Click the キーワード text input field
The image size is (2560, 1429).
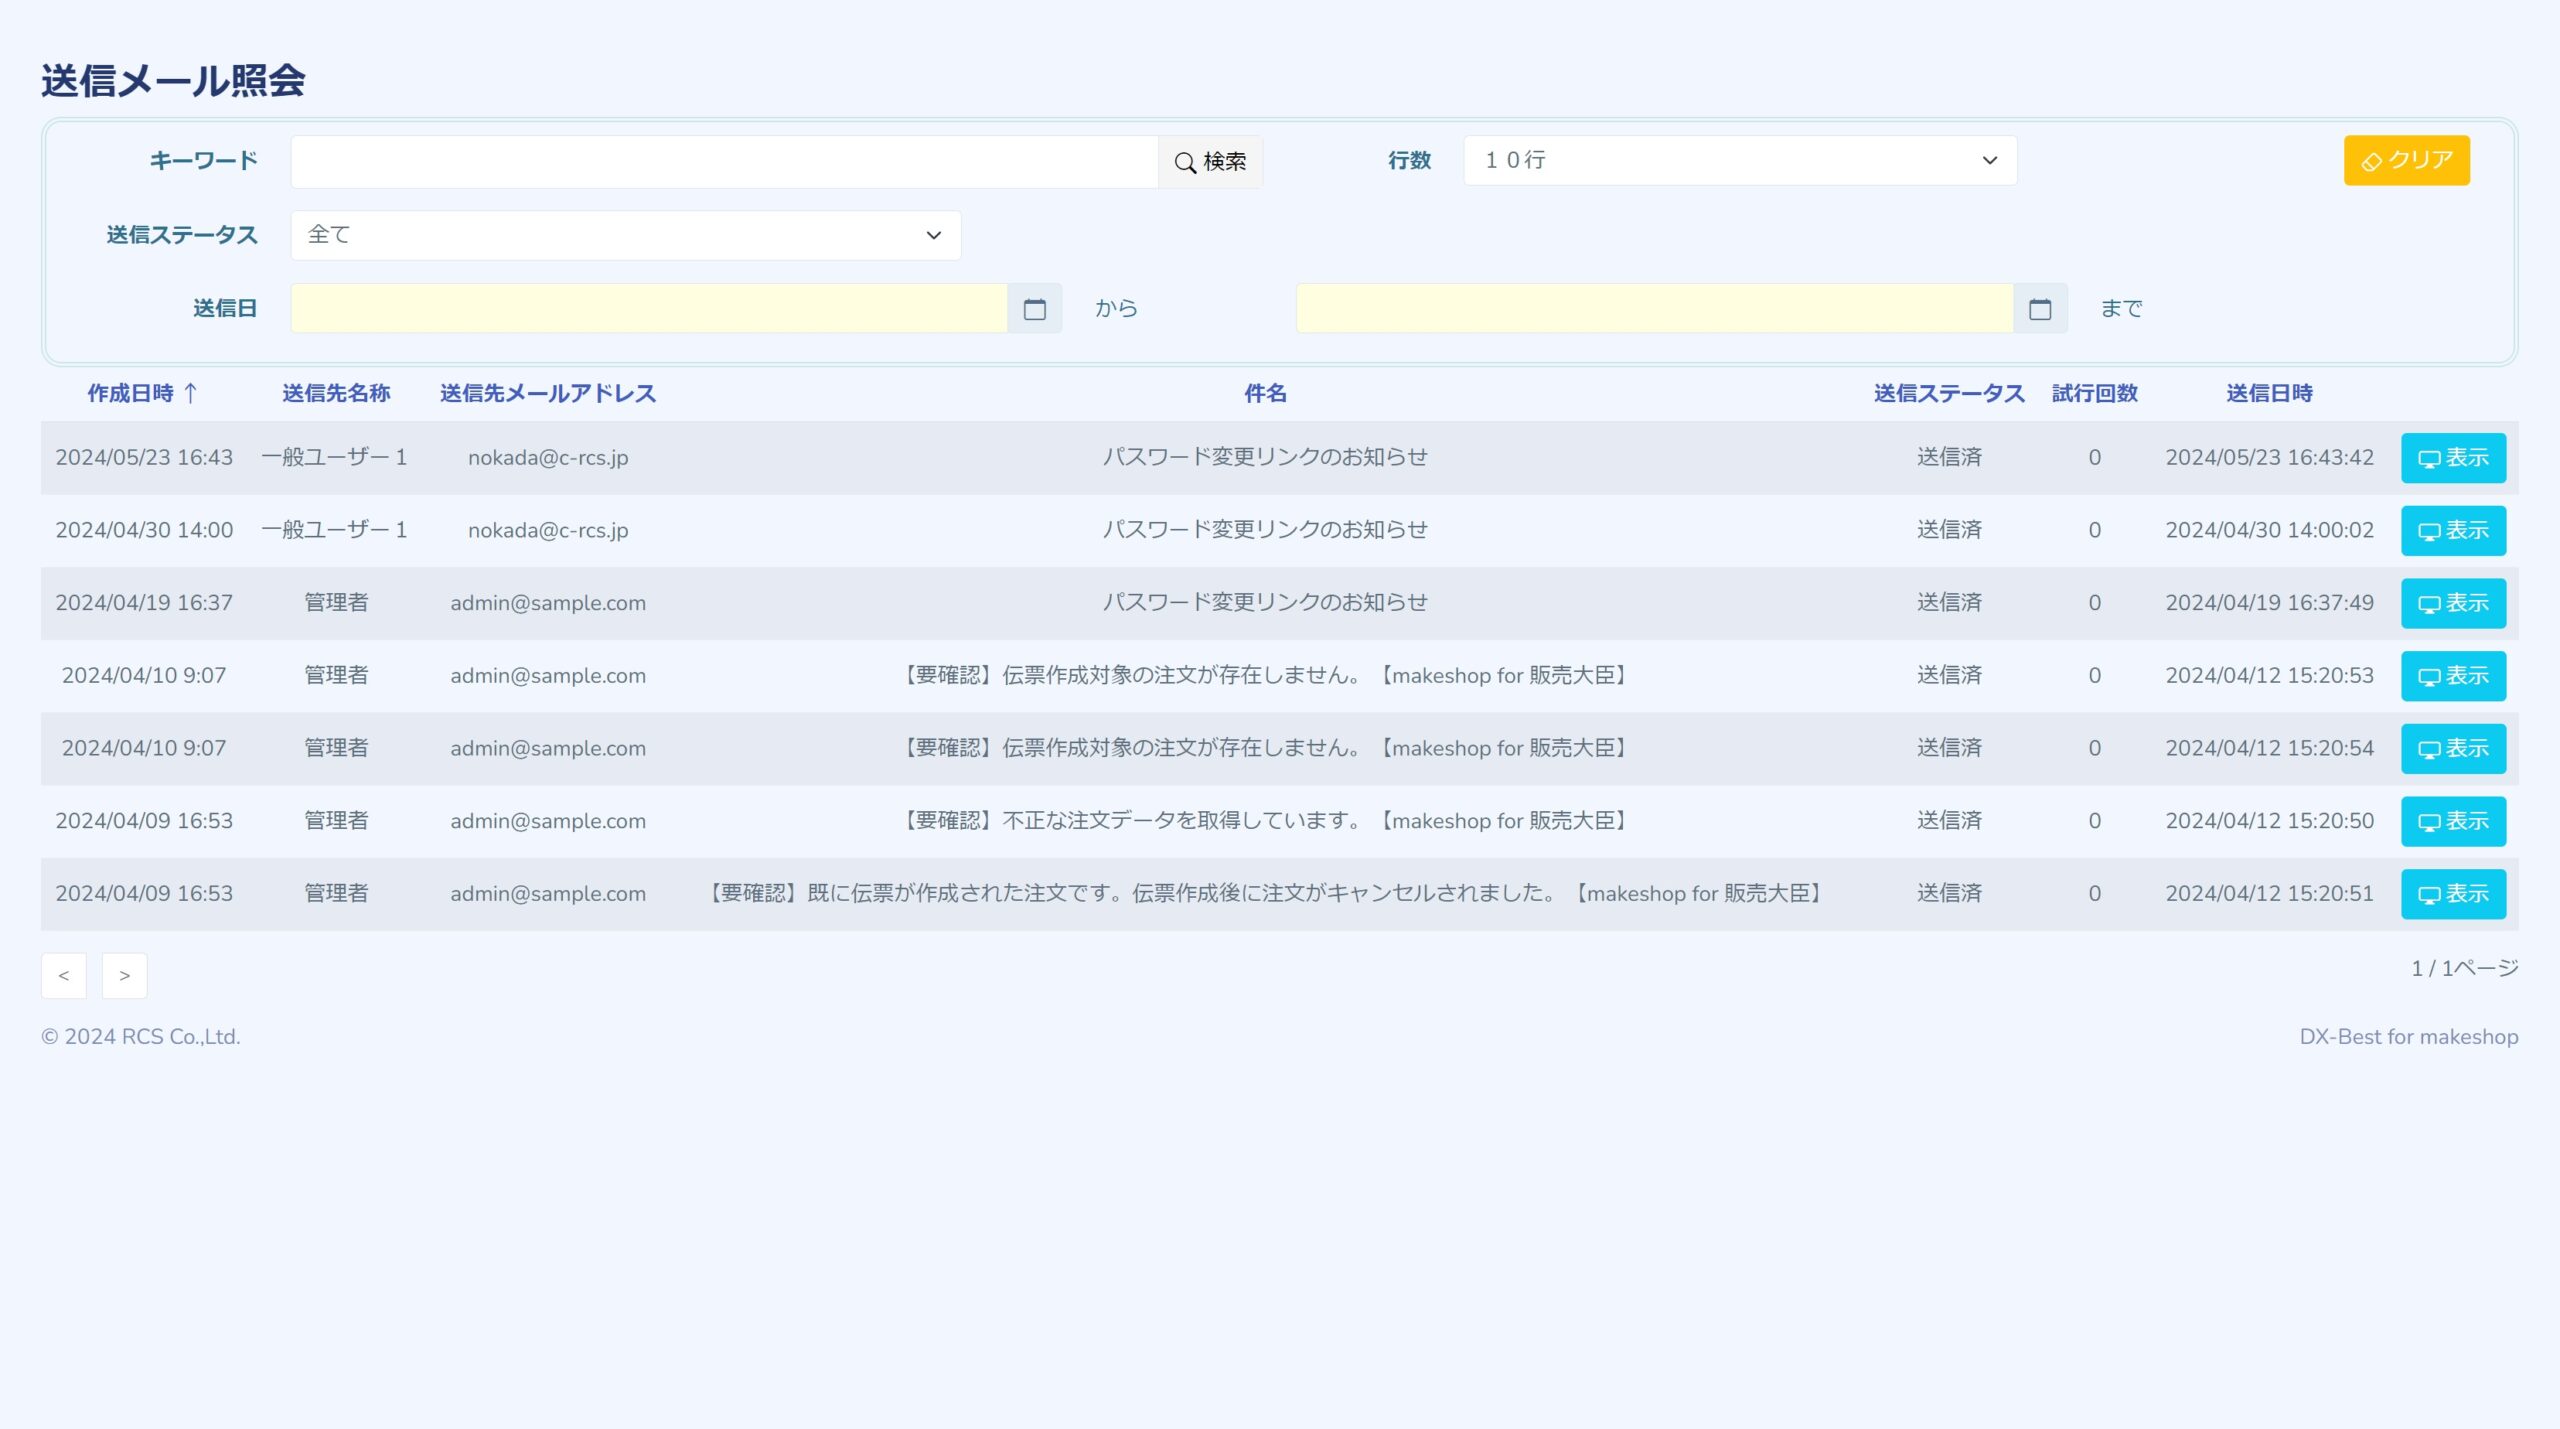pyautogui.click(x=724, y=161)
